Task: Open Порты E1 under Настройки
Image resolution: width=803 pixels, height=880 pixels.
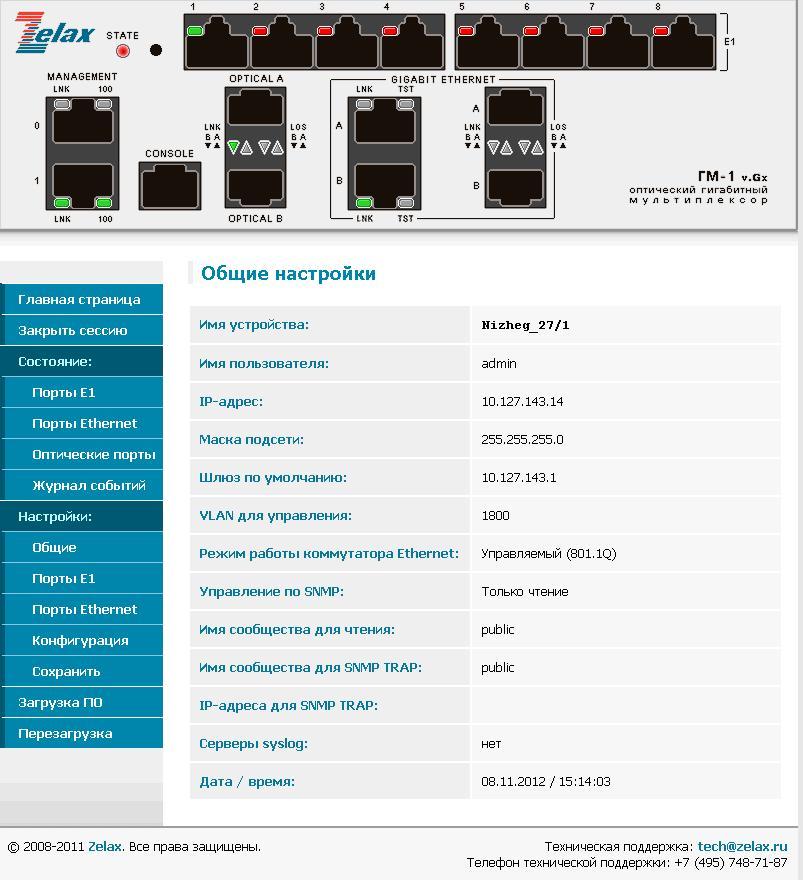Action: click(x=82, y=578)
